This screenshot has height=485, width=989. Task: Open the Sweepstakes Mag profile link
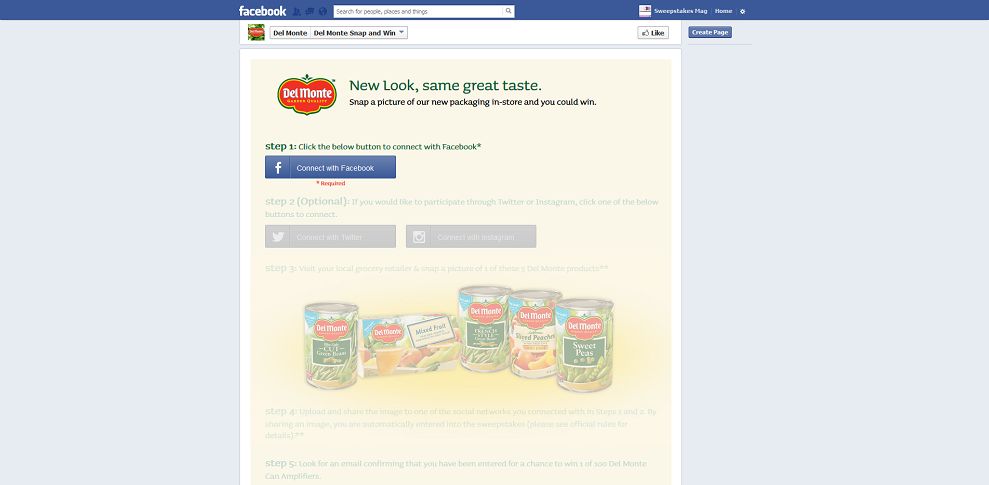tap(680, 11)
